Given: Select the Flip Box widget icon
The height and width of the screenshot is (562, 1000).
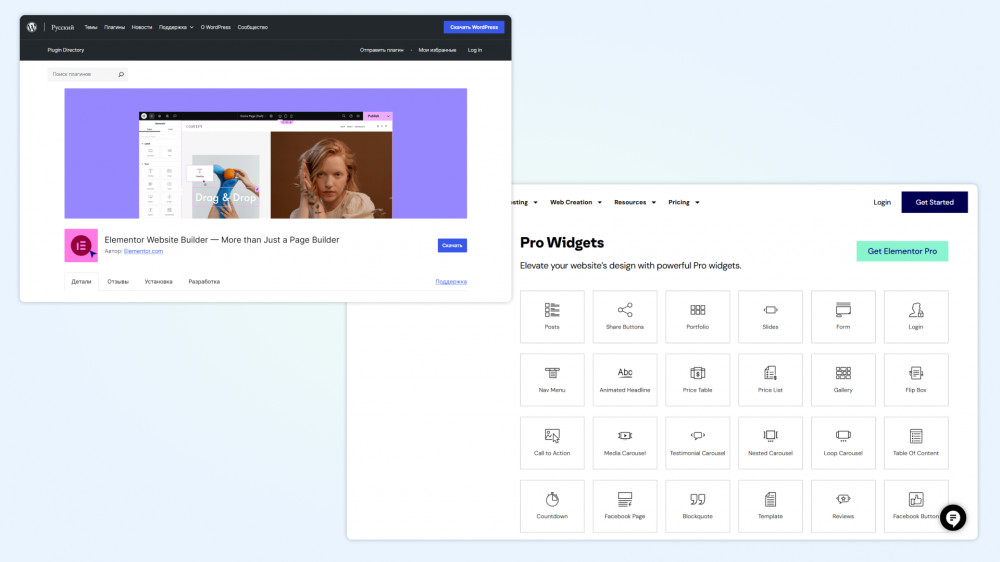Looking at the screenshot, I should point(916,373).
